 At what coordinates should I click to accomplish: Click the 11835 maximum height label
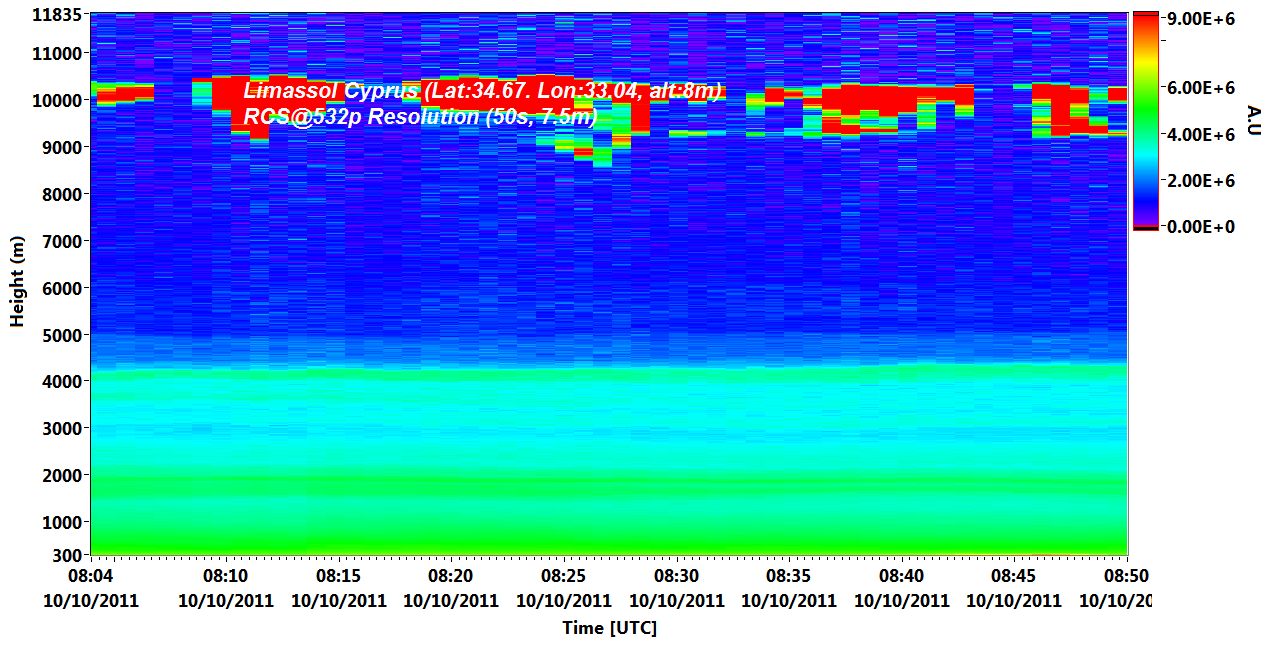coord(56,14)
